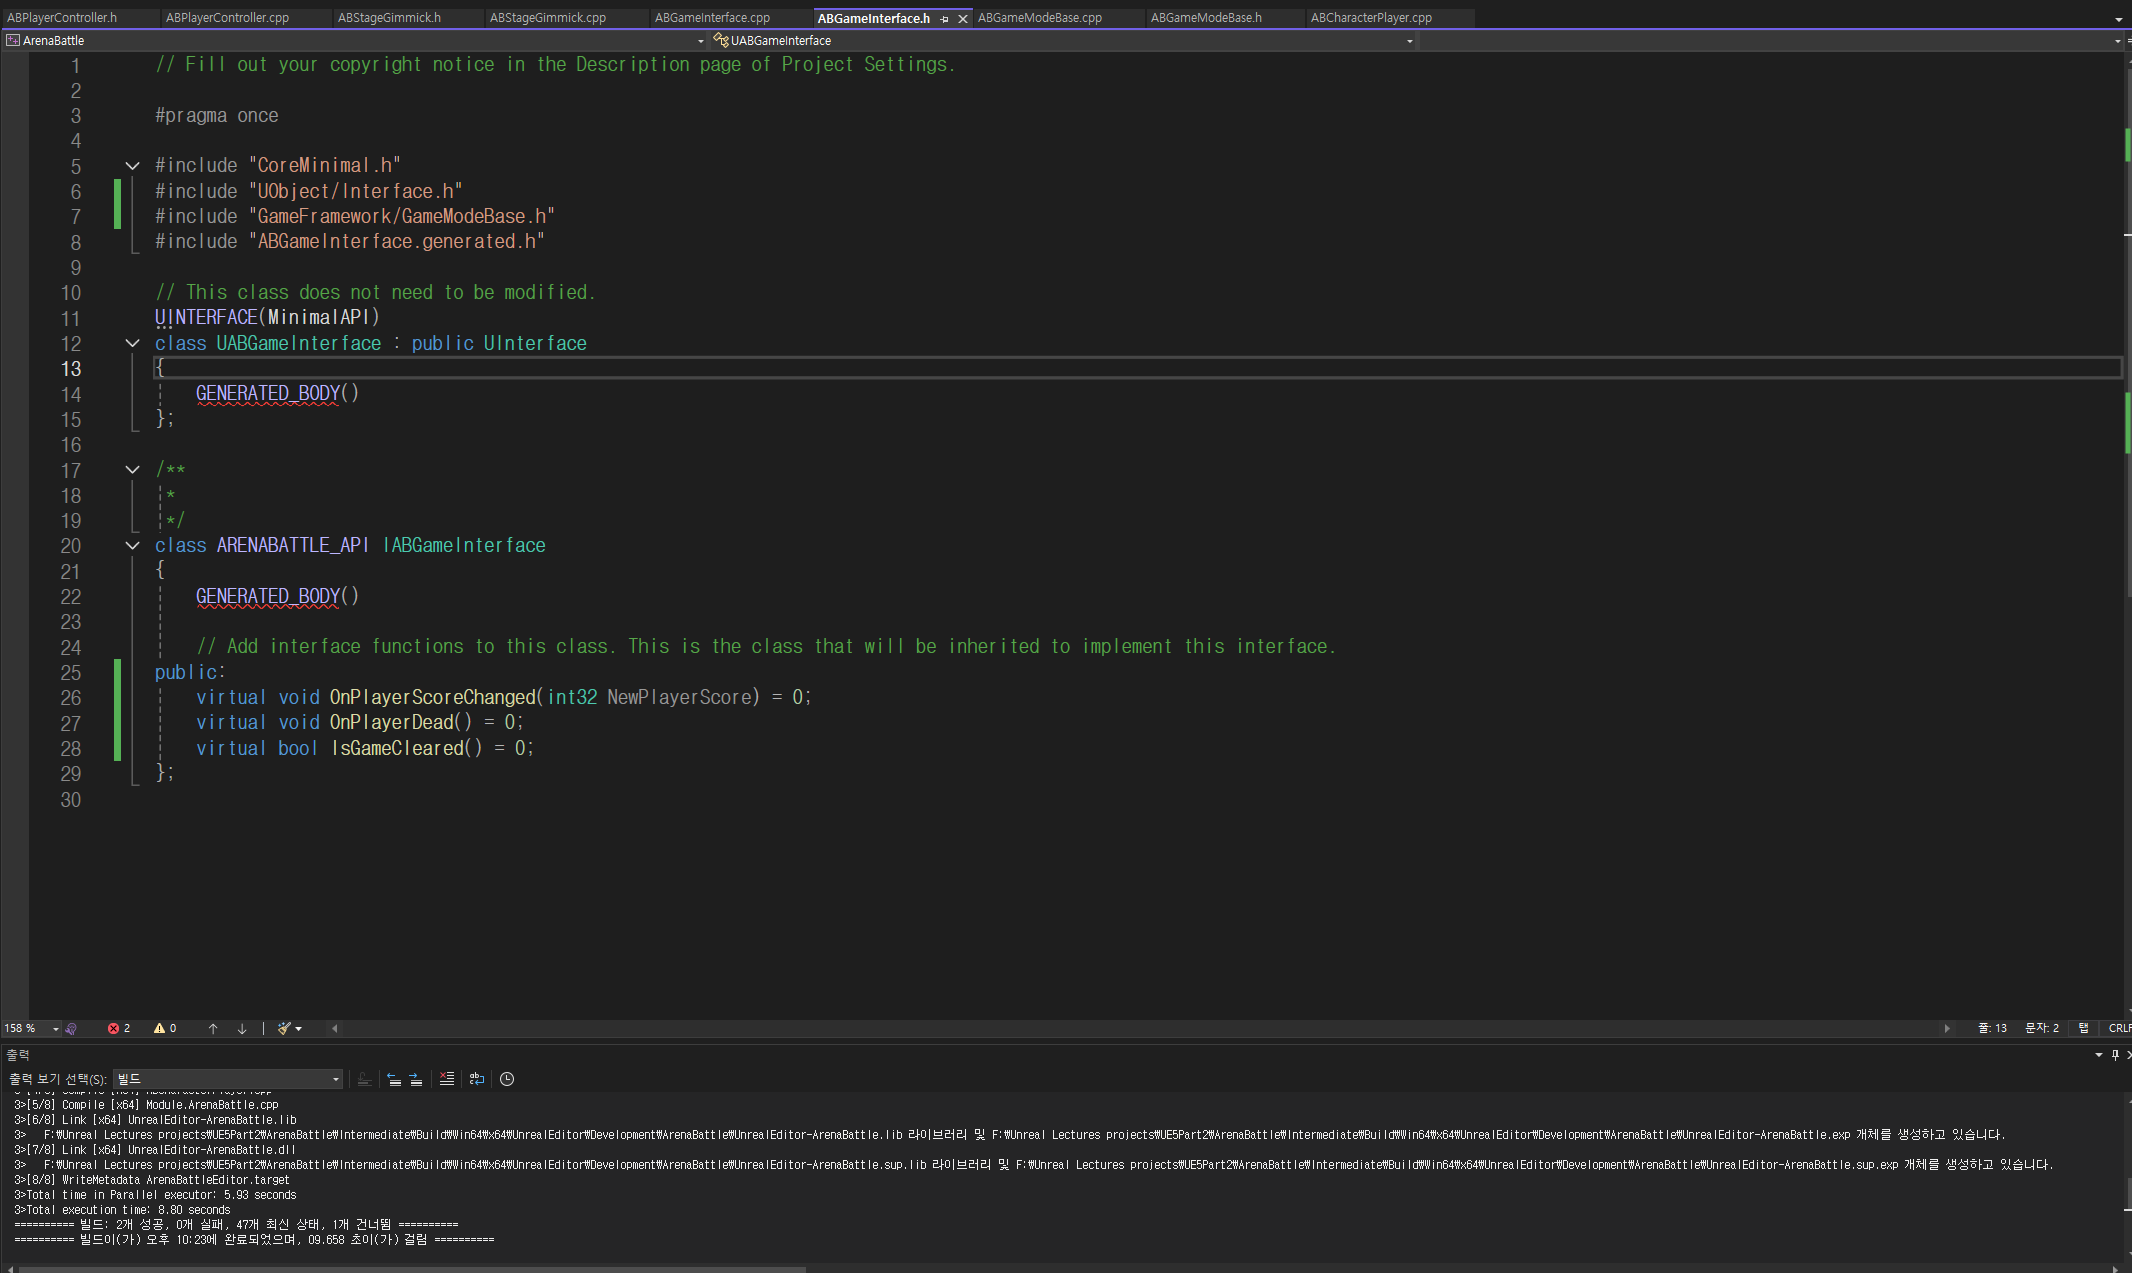The image size is (2132, 1273).
Task: Open the ArenaBattle project scope dropdown
Action: [x=355, y=41]
